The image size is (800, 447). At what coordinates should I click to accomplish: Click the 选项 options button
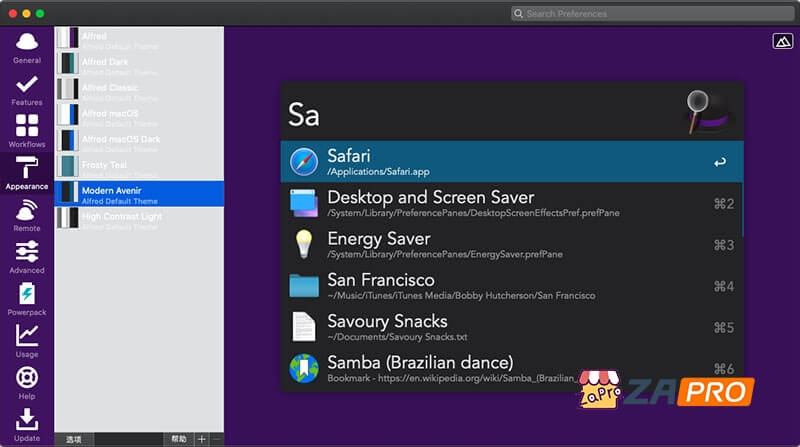coord(73,439)
